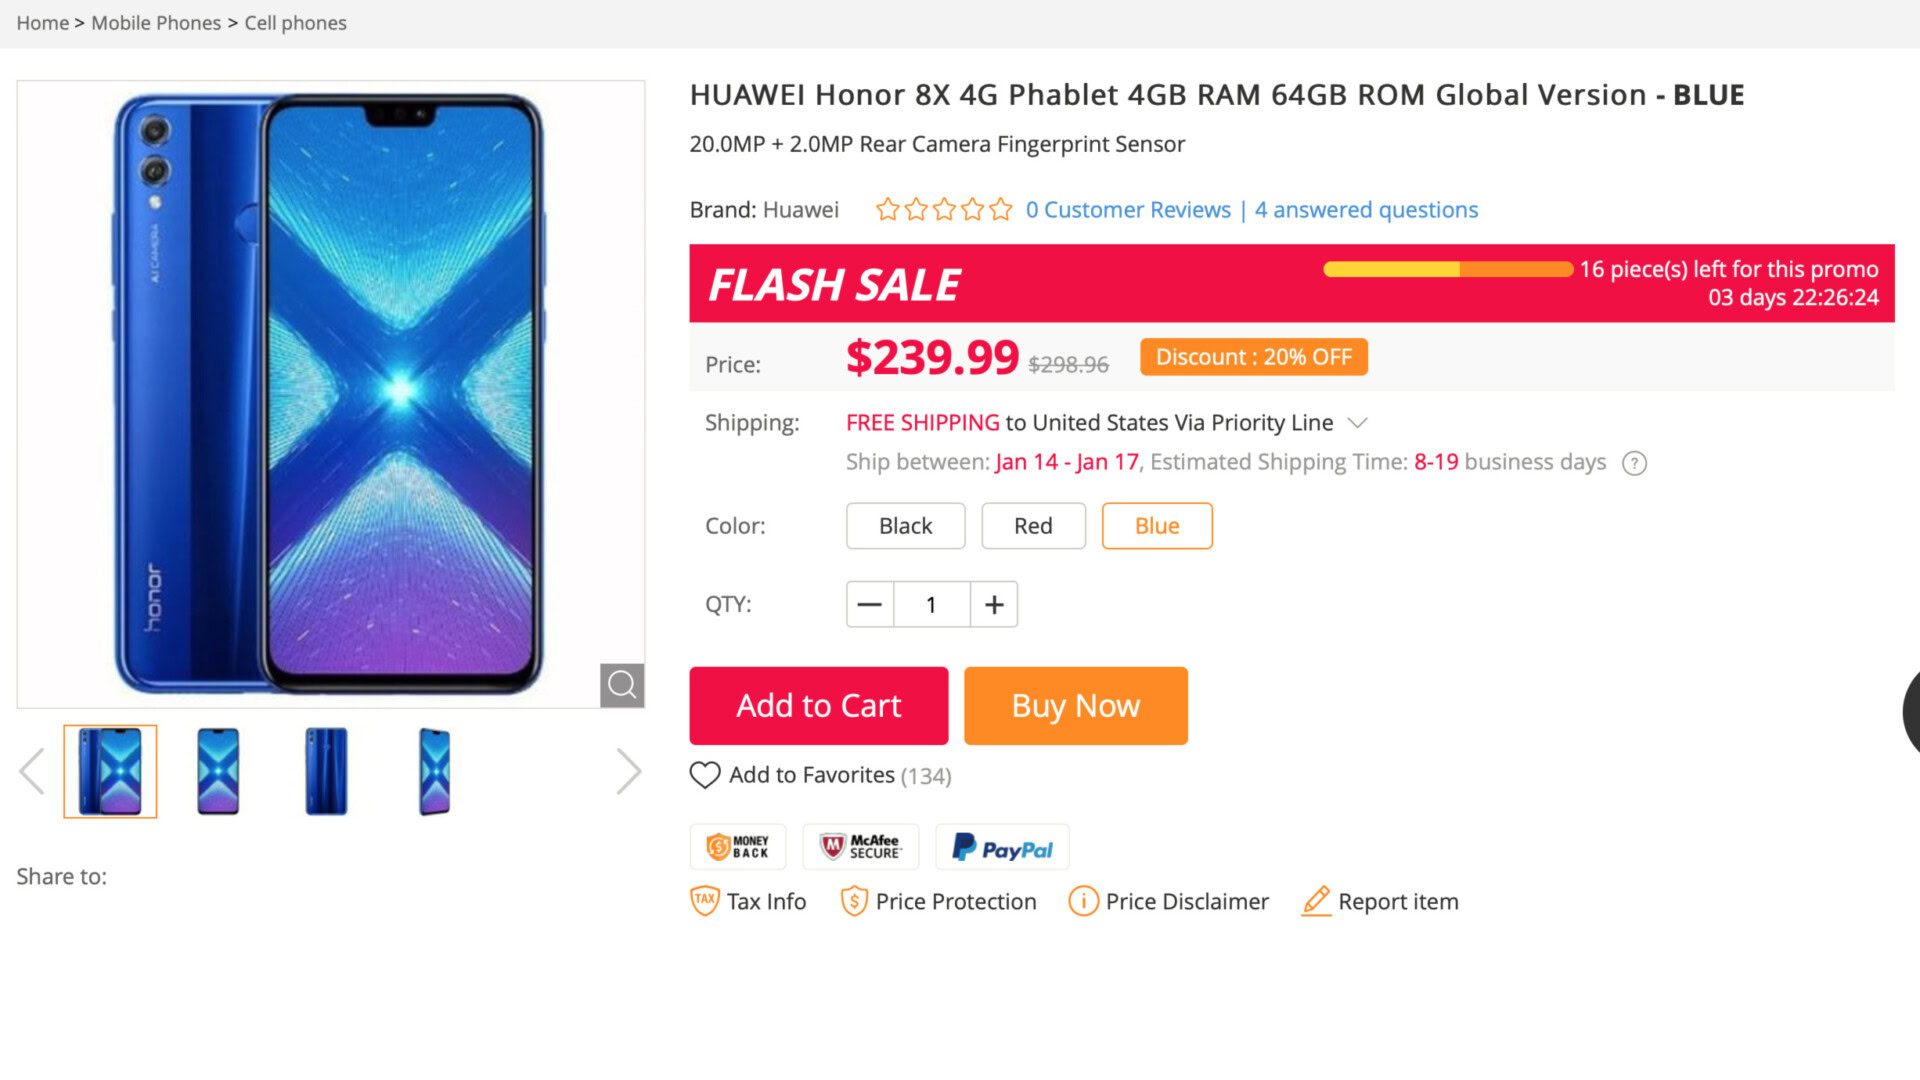The height and width of the screenshot is (1080, 1920).
Task: Choose the Blue color option
Action: tap(1157, 526)
